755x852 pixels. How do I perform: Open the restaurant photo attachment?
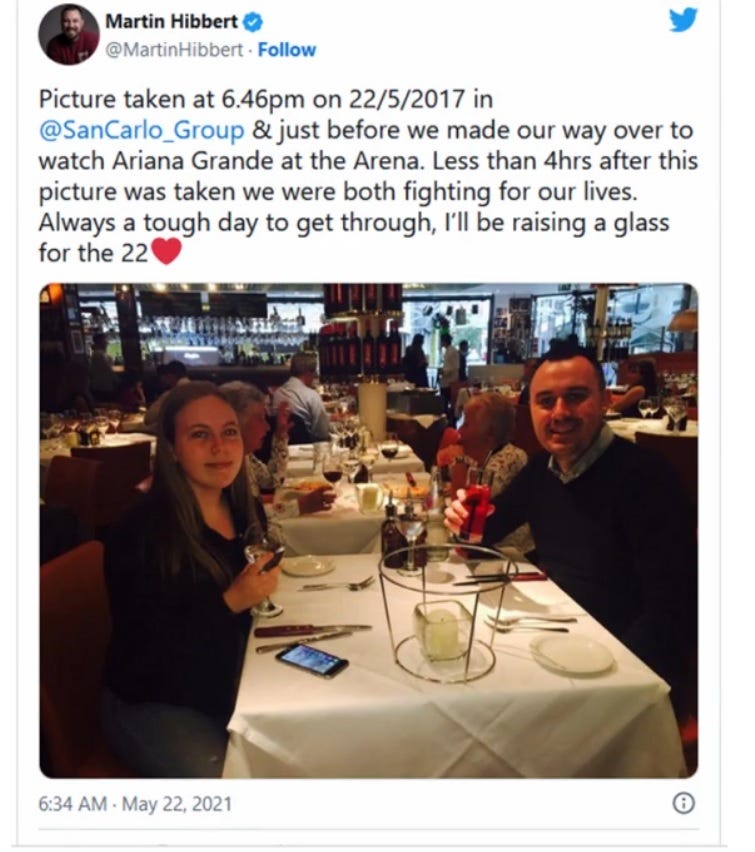(369, 530)
